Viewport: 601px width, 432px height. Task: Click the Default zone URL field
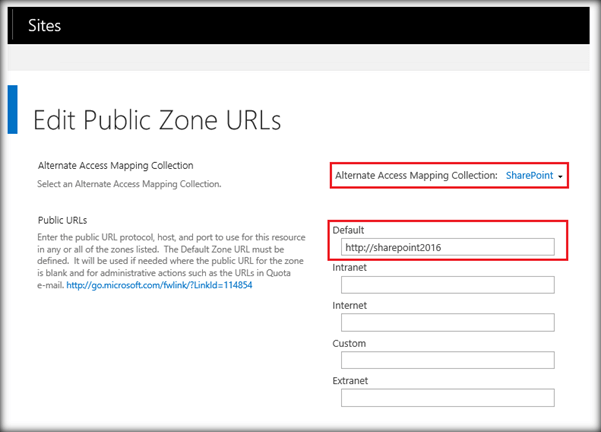[448, 247]
